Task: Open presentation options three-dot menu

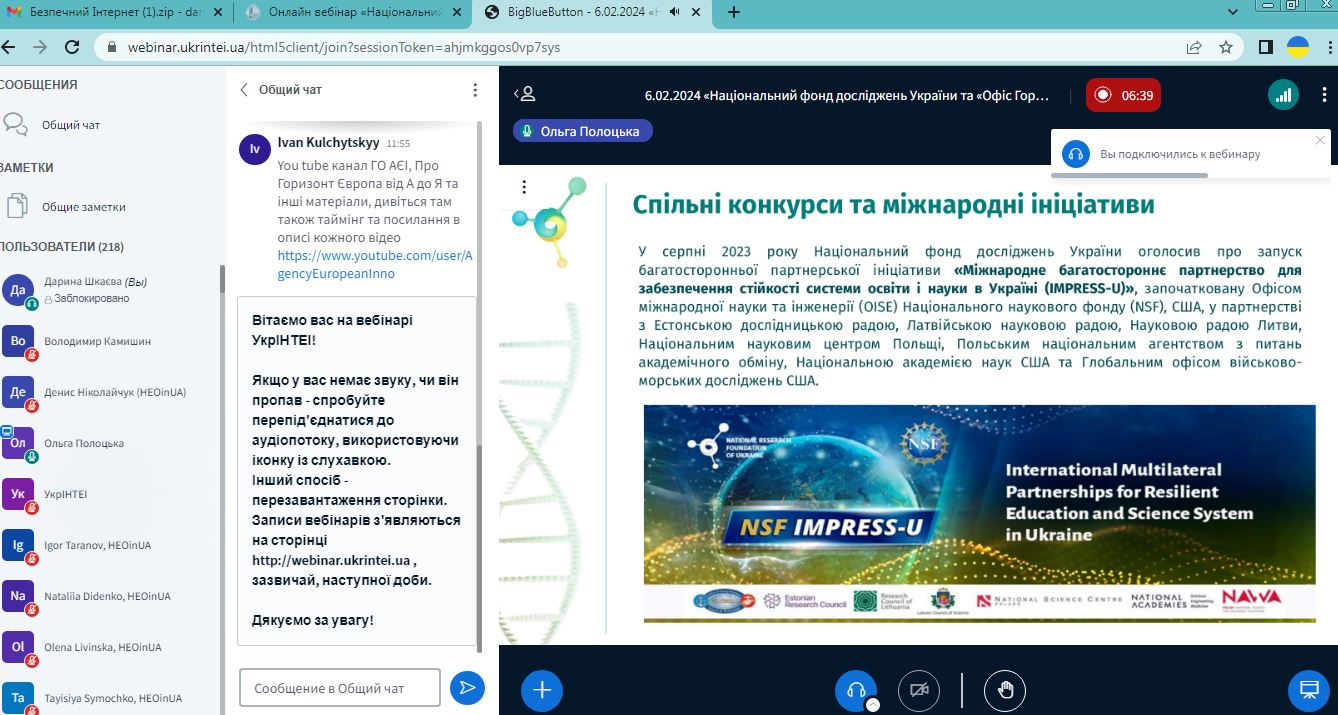Action: click(524, 187)
